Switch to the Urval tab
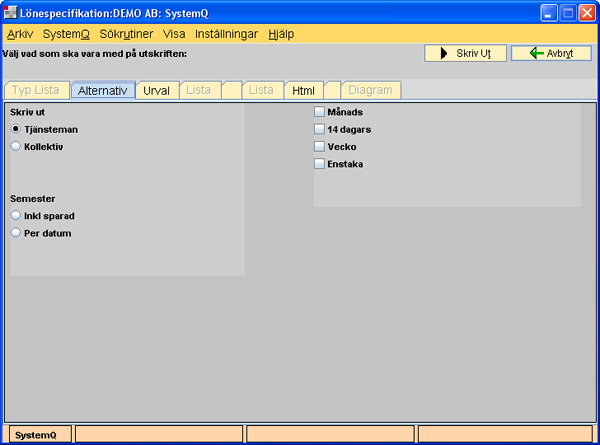Viewport: 600px width, 445px height. pyautogui.click(x=156, y=90)
